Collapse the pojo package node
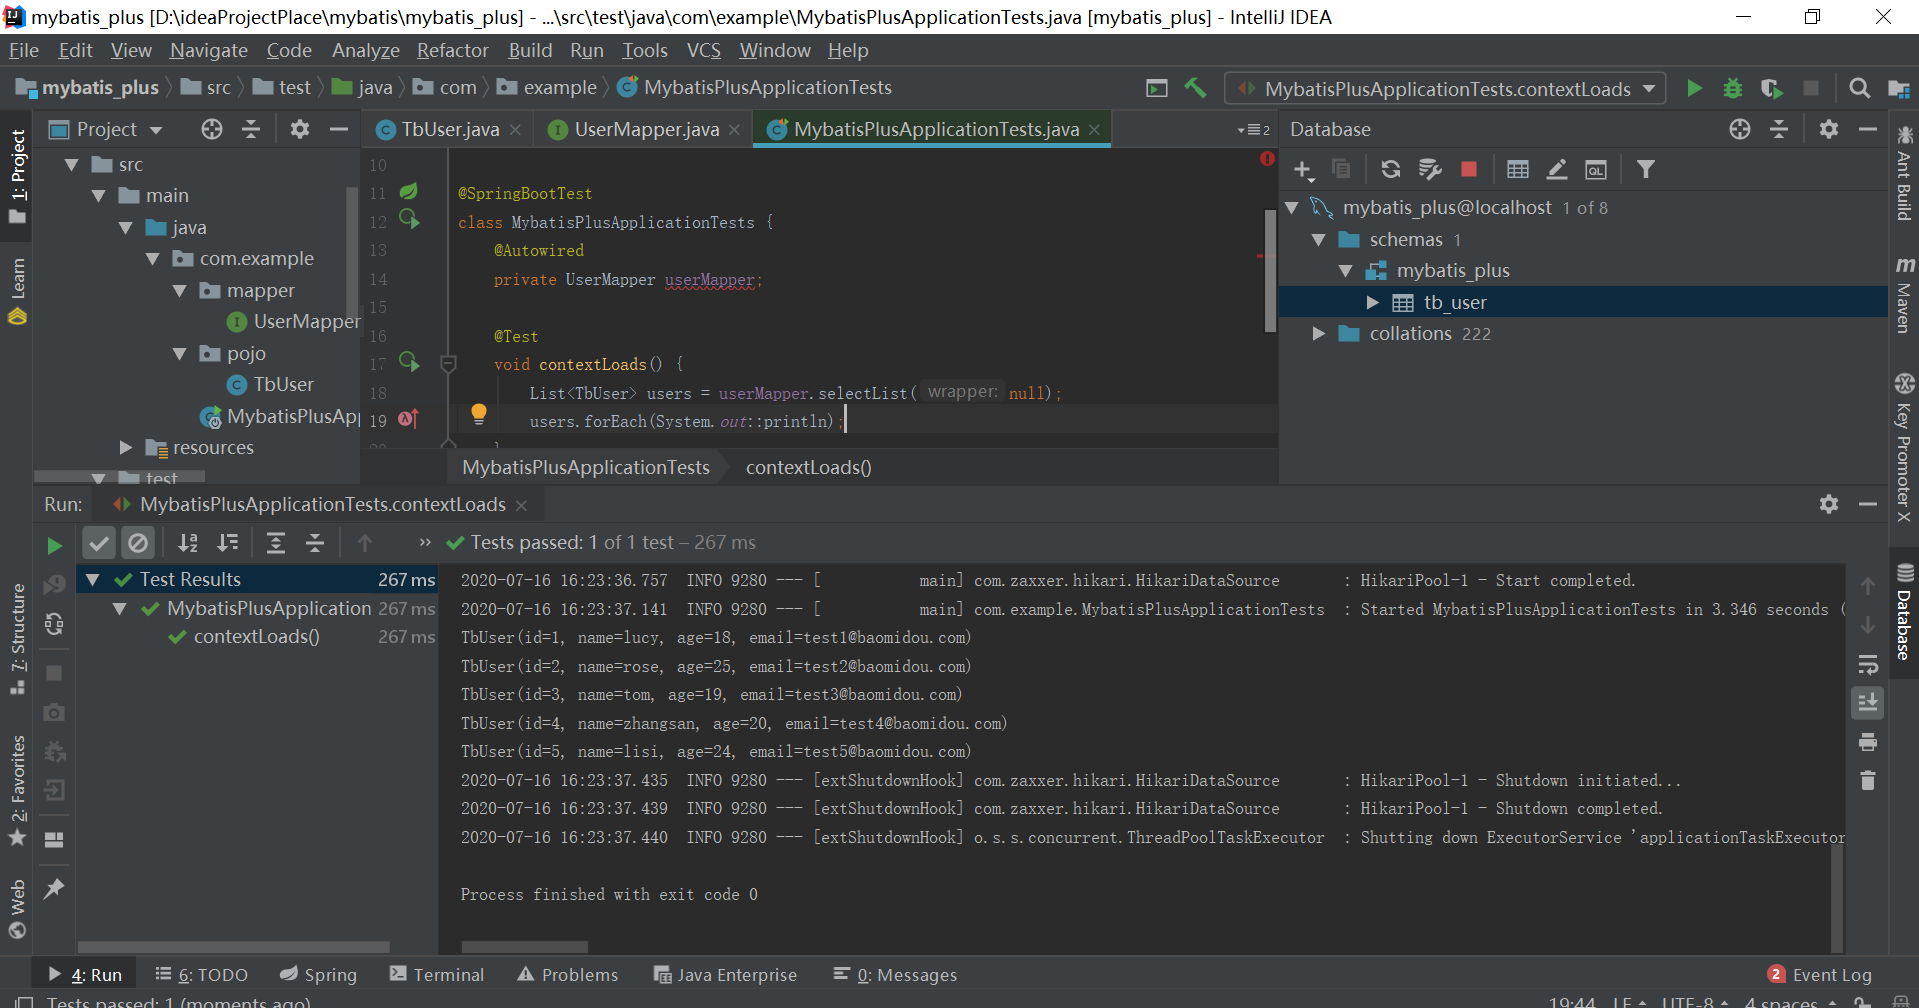 [x=180, y=354]
